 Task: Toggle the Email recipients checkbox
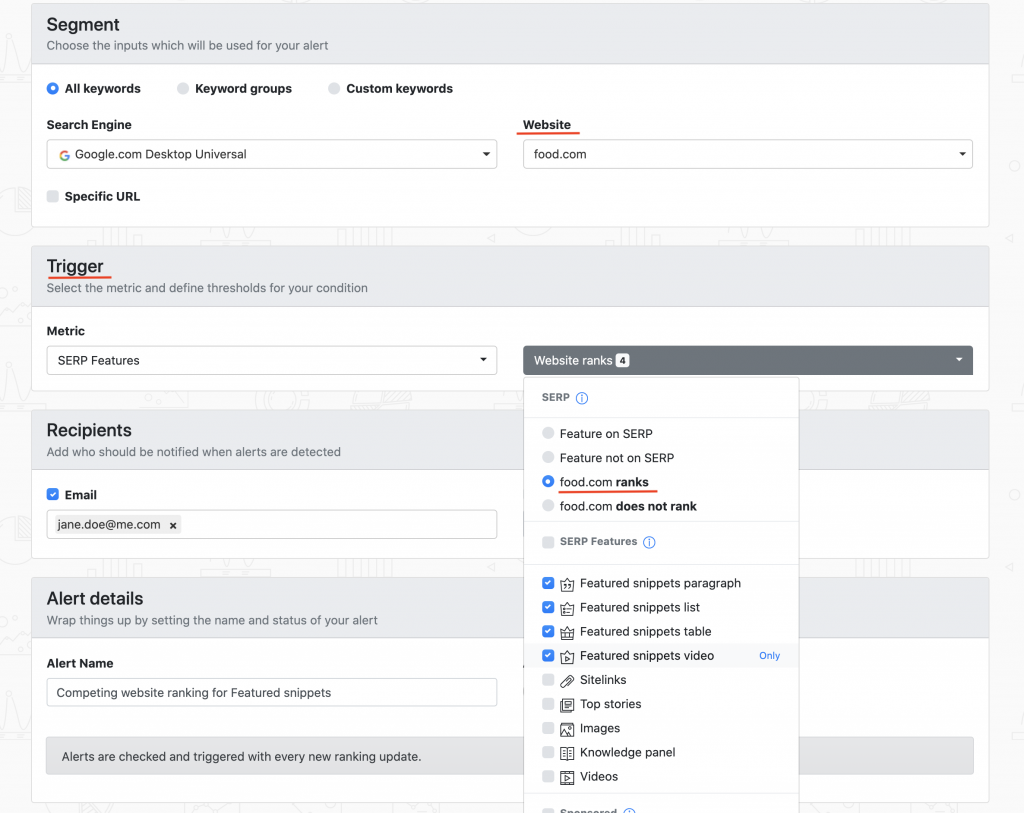[53, 495]
